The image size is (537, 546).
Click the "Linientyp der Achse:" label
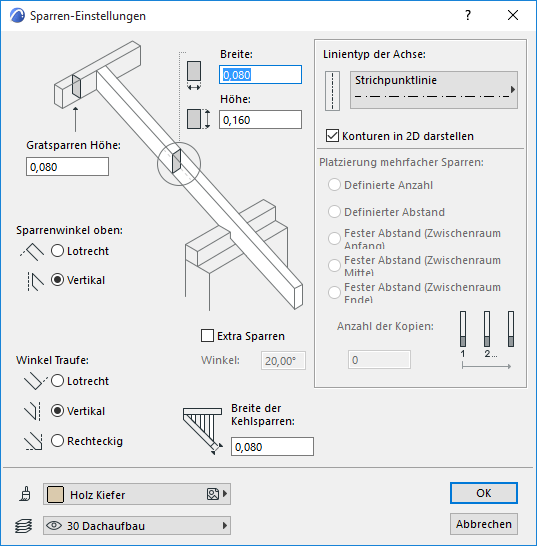[x=374, y=54]
